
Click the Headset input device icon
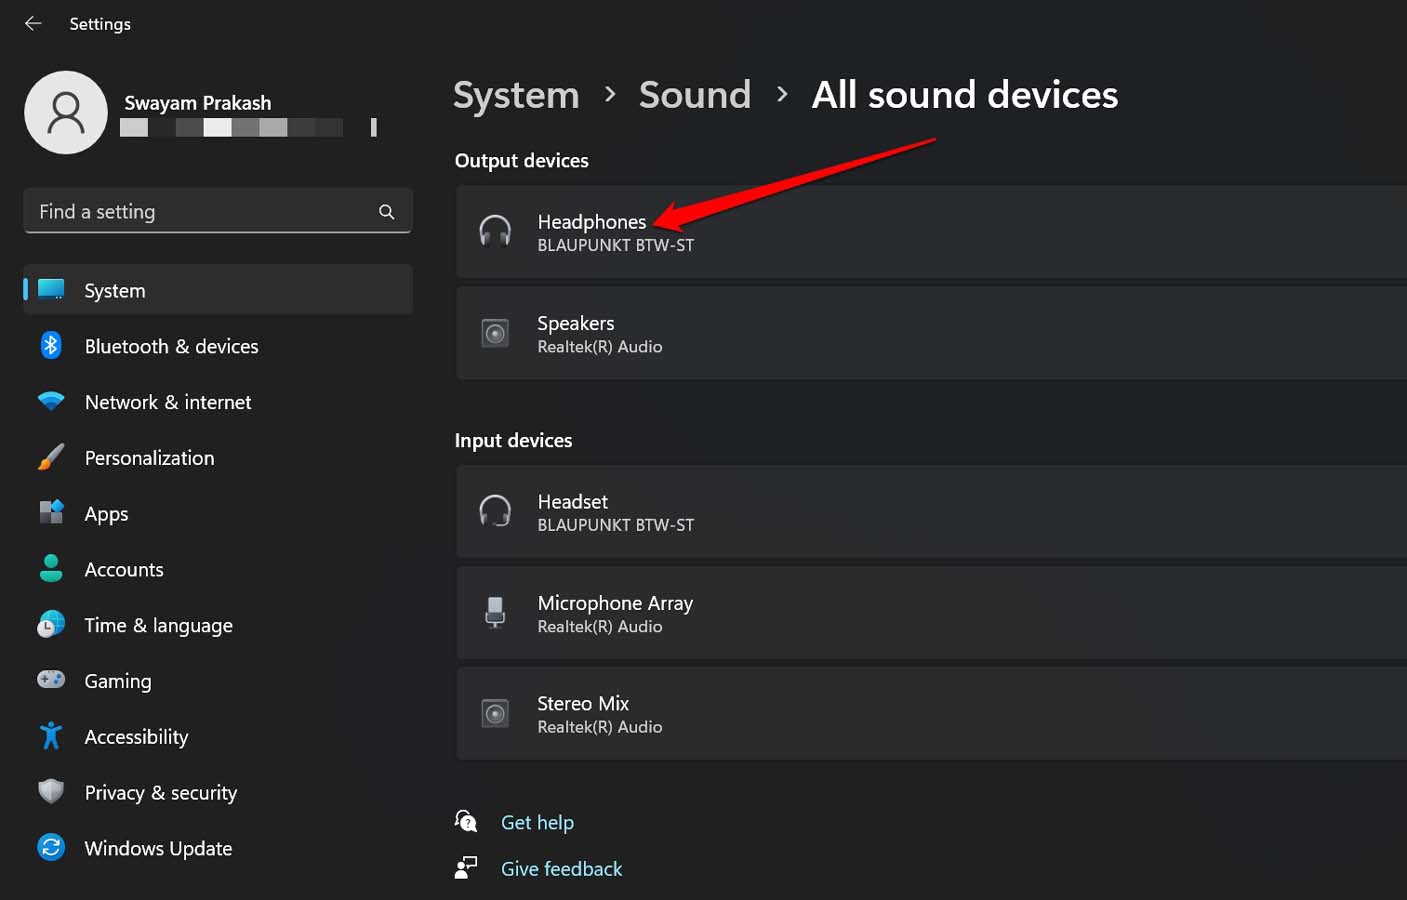(x=495, y=511)
